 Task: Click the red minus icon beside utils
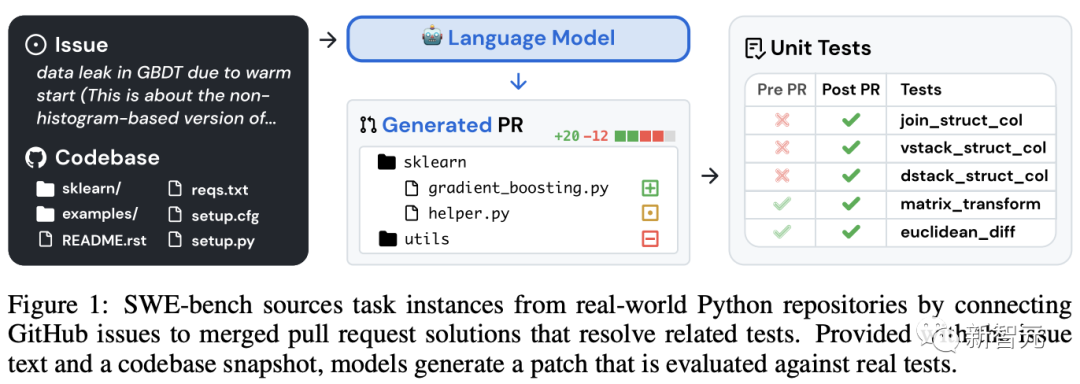pos(650,239)
